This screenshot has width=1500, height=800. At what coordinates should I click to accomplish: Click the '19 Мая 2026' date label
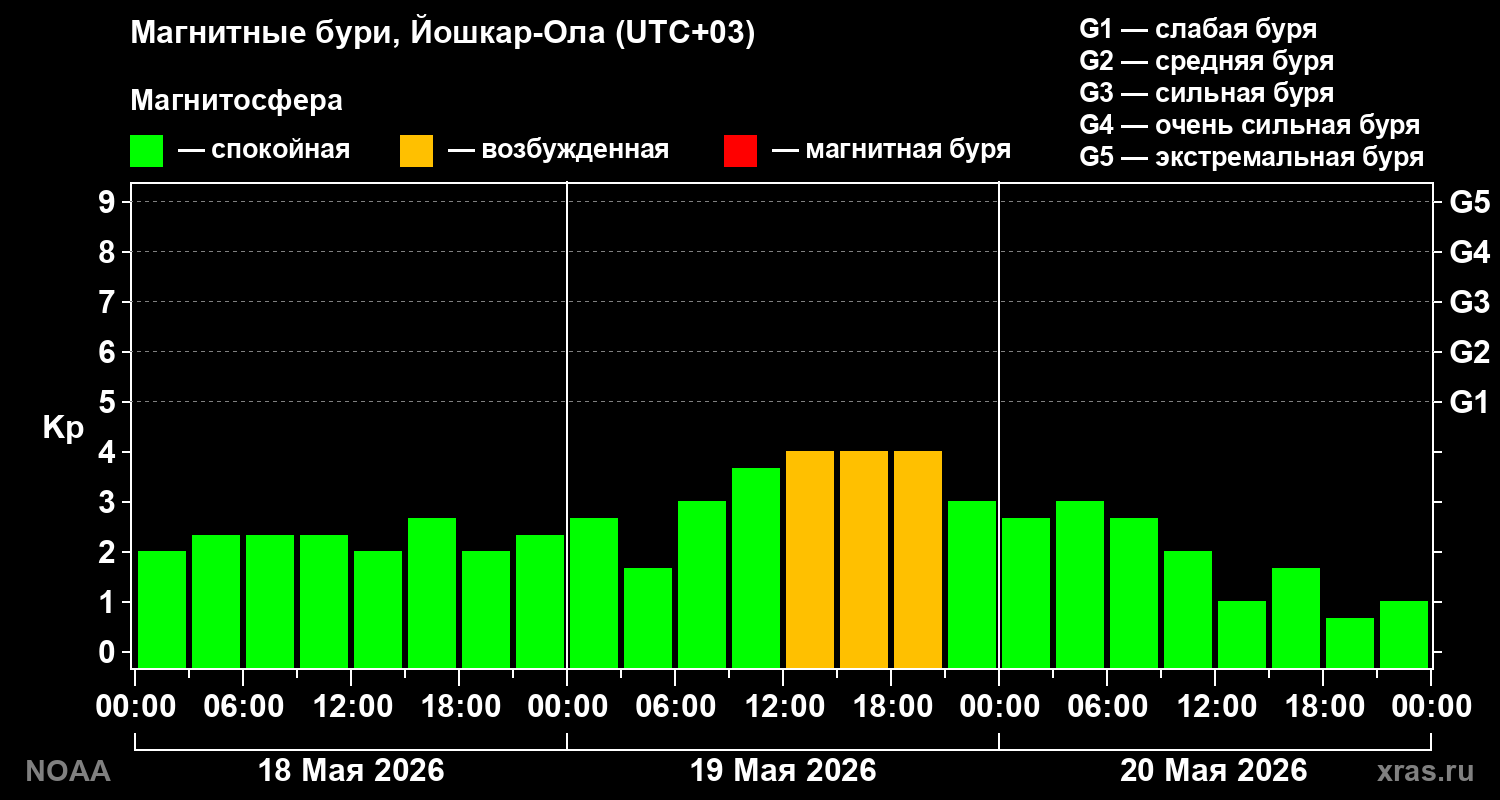coord(783,770)
